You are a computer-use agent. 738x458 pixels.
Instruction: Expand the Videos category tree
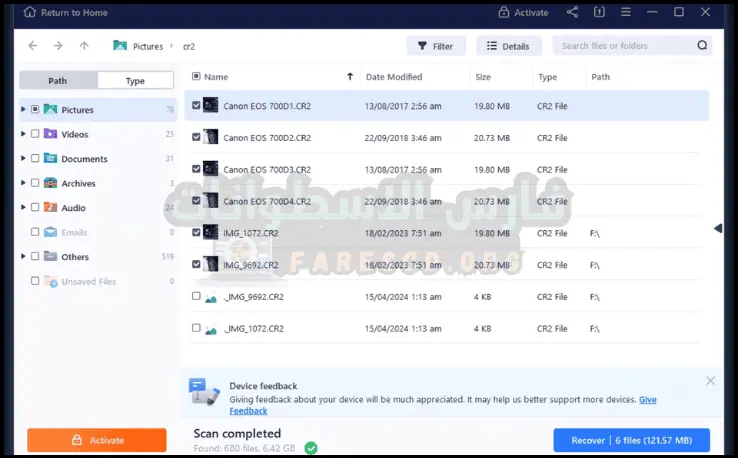[23, 134]
